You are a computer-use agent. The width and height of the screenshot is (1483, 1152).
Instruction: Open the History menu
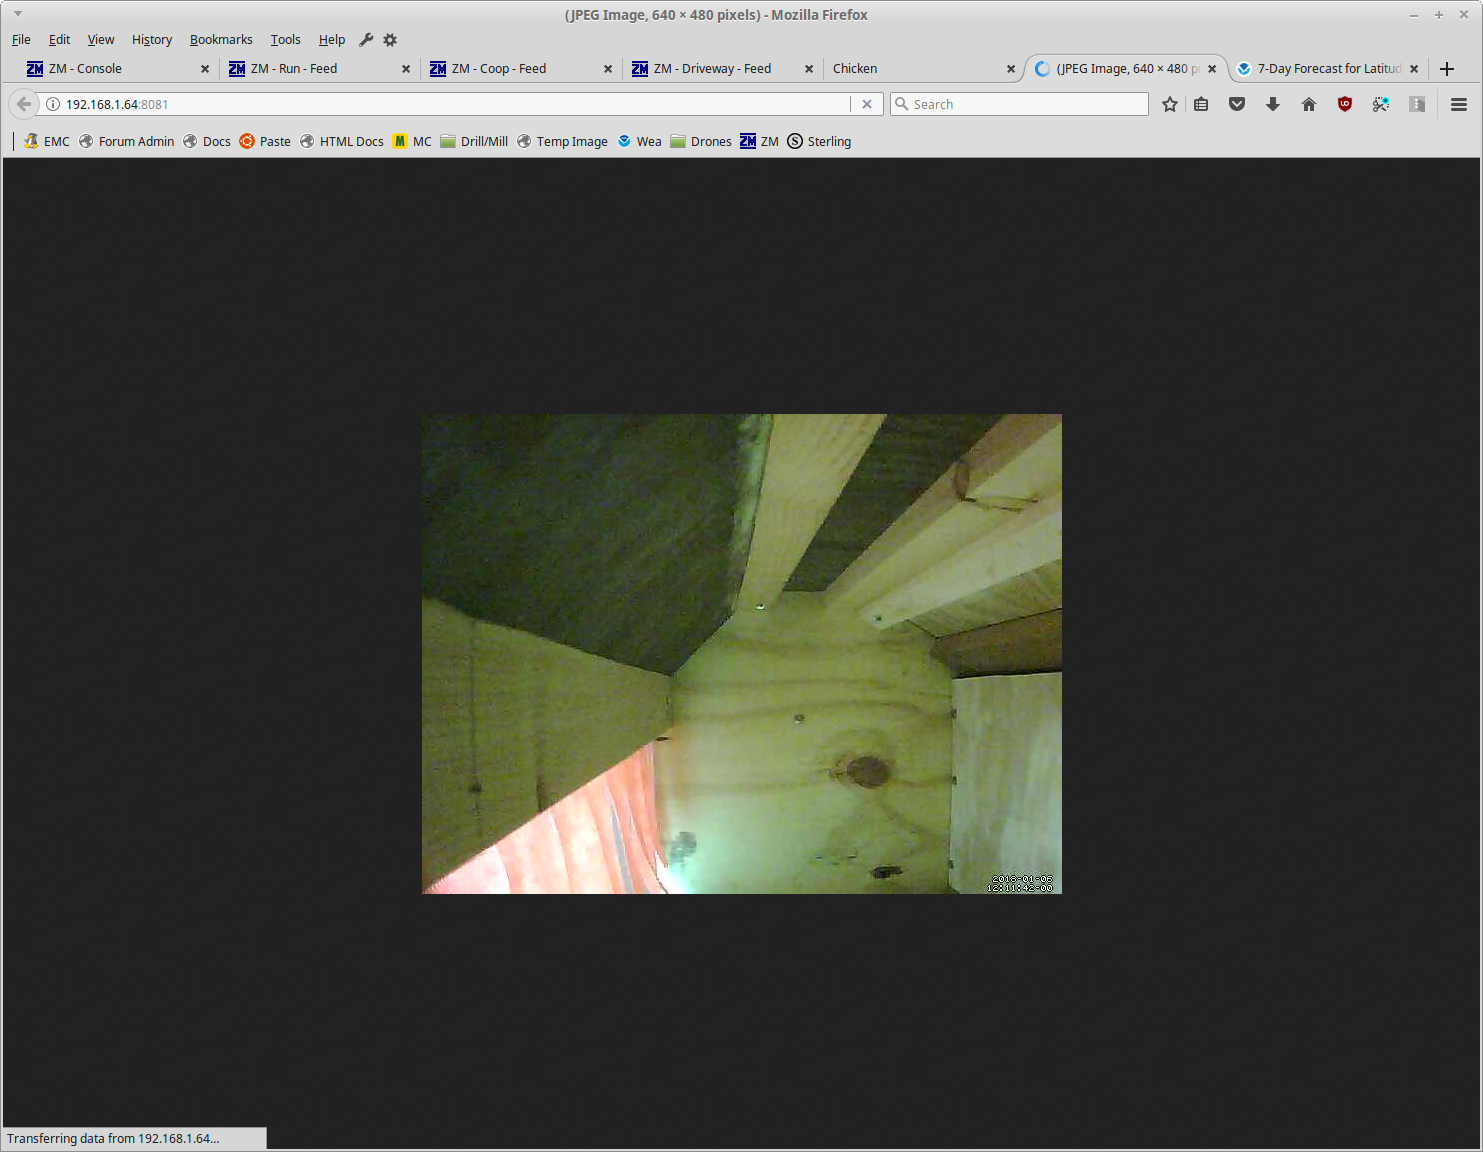pyautogui.click(x=152, y=40)
